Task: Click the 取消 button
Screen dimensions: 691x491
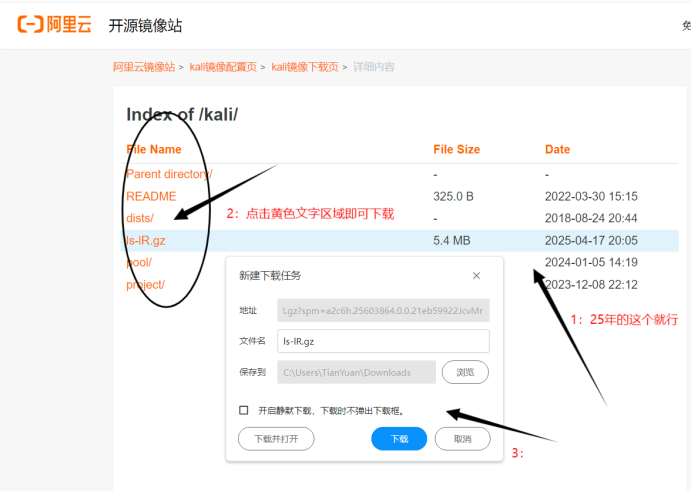Action: tap(462, 439)
